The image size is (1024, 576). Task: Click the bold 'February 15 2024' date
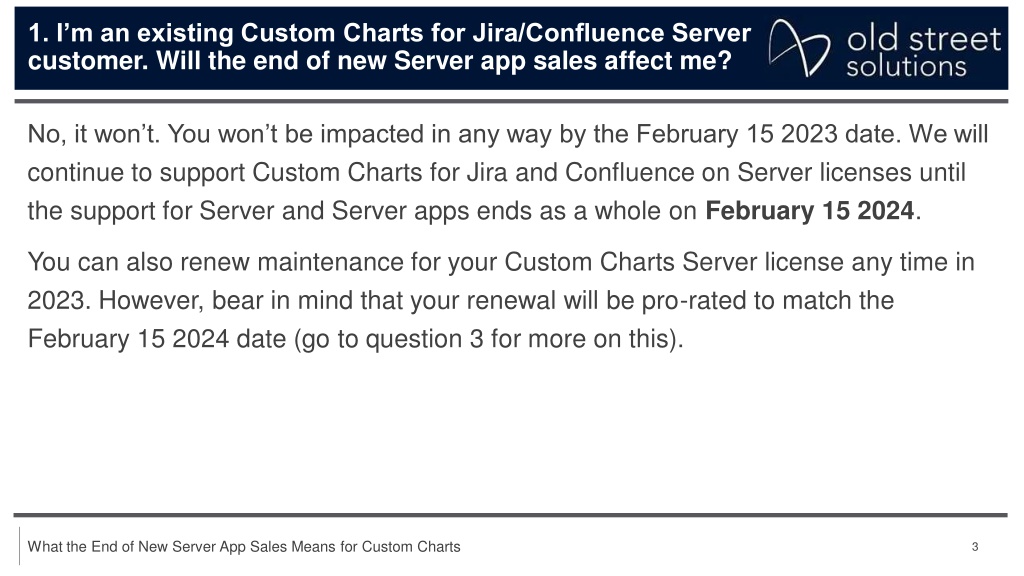[x=809, y=211]
